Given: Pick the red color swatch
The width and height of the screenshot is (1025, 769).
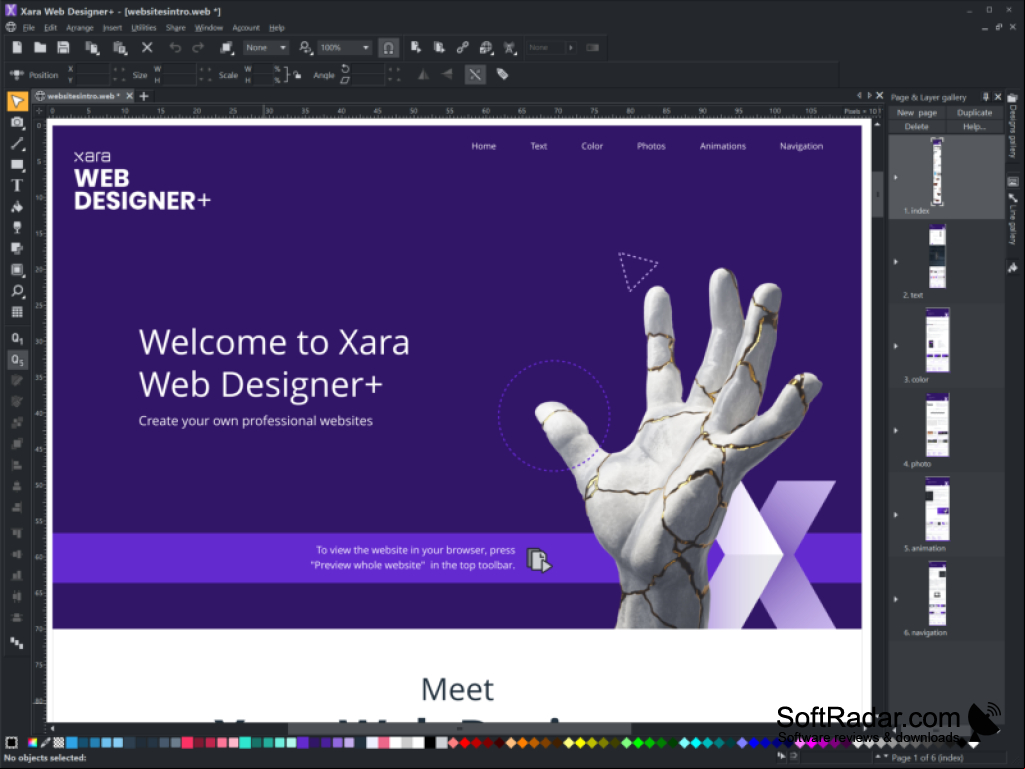Looking at the screenshot, I should [x=464, y=743].
